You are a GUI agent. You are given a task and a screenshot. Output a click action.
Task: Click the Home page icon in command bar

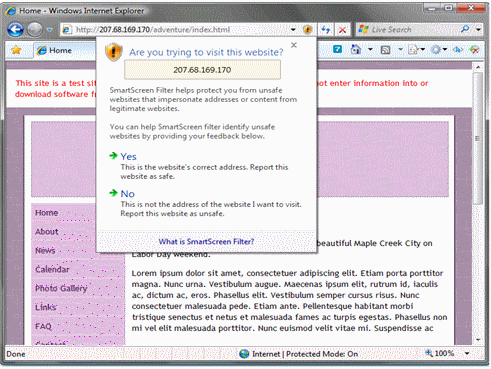[356, 50]
